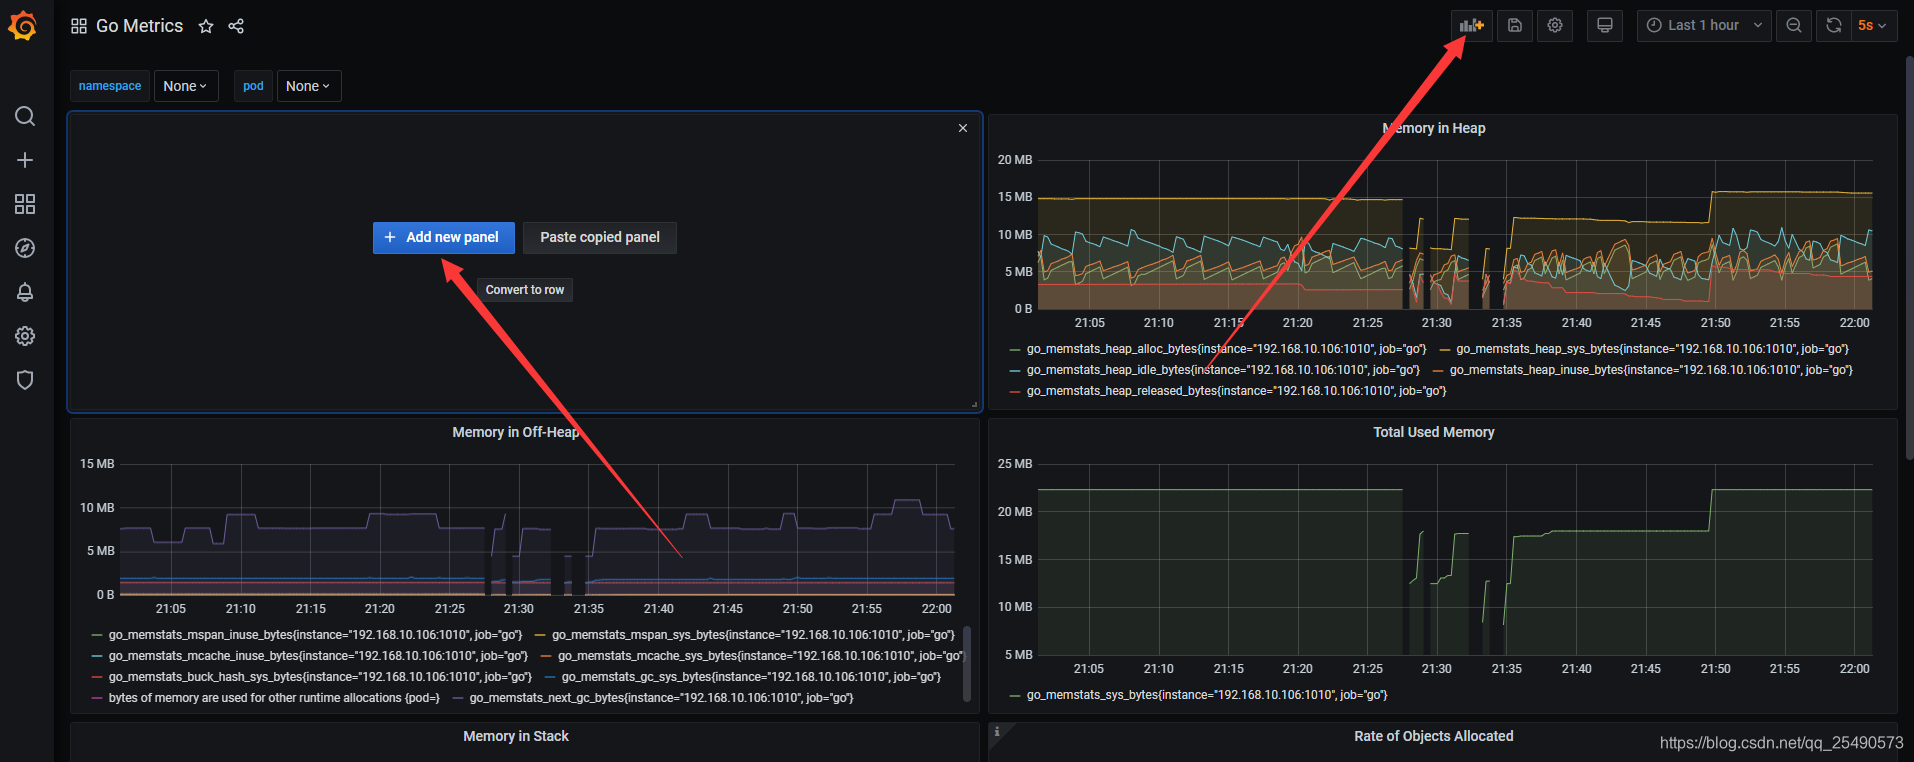The image size is (1914, 762).
Task: Click the new panel resize handle corner
Action: pos(974,404)
